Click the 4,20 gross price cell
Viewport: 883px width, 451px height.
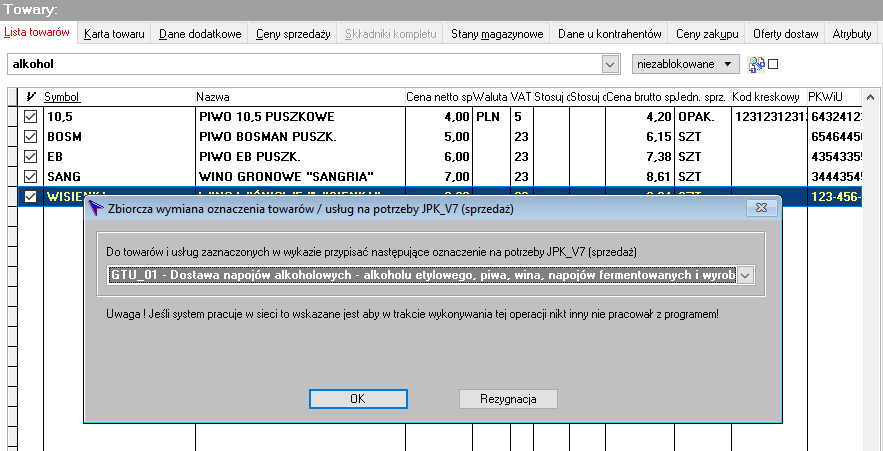pos(640,117)
